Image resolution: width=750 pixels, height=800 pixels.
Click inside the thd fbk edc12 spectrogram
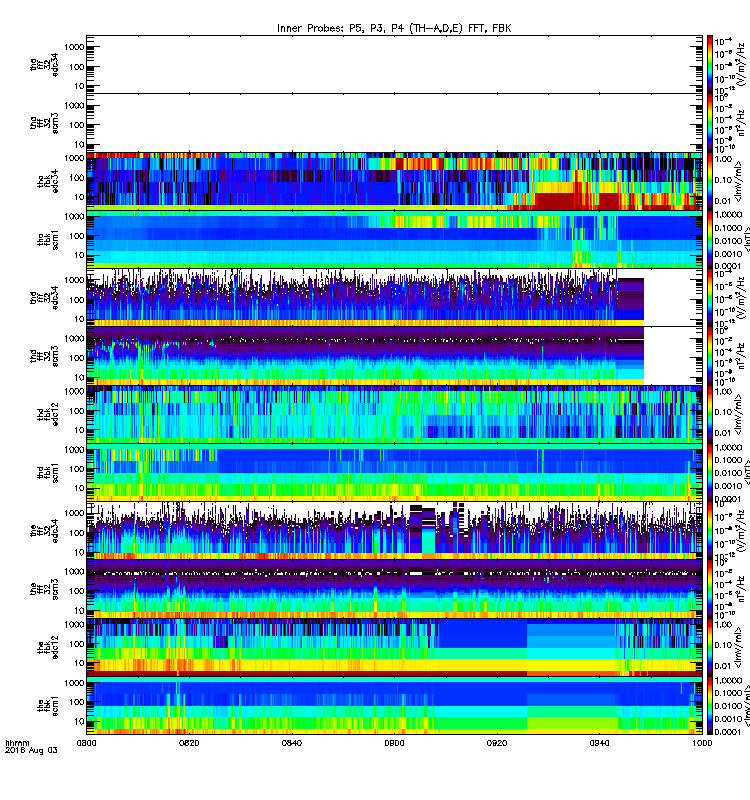click(x=394, y=414)
